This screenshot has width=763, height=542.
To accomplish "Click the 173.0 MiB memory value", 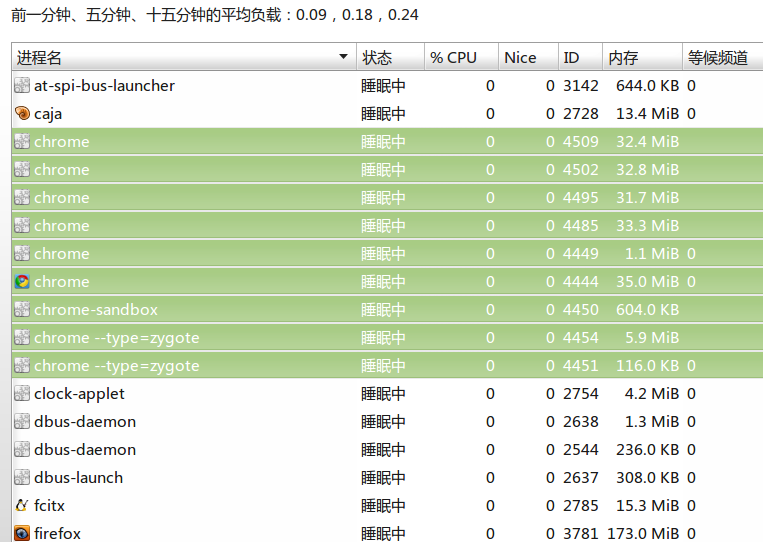I will (x=643, y=533).
